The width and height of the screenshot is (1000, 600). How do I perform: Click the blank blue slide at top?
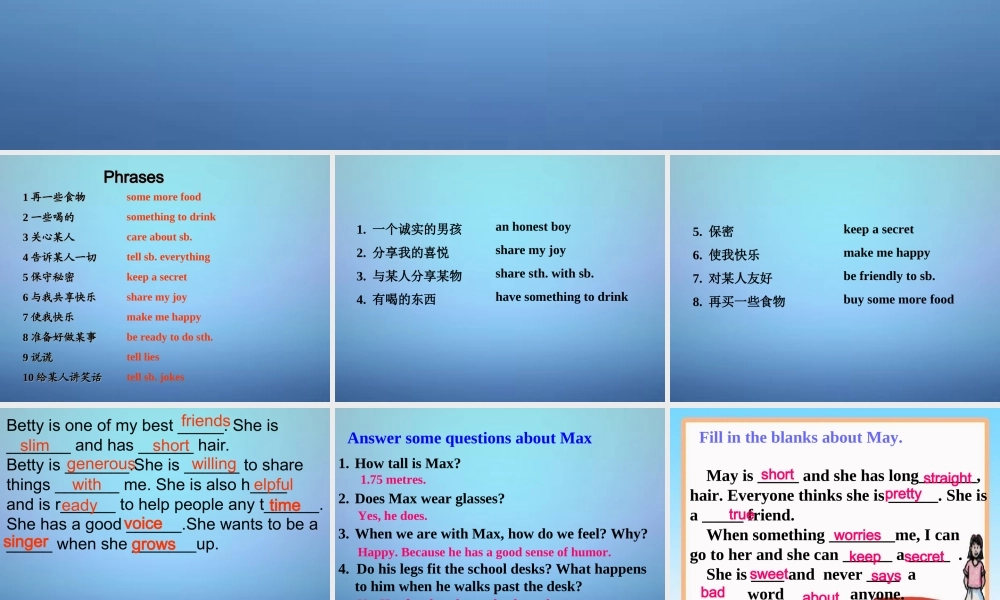500,75
